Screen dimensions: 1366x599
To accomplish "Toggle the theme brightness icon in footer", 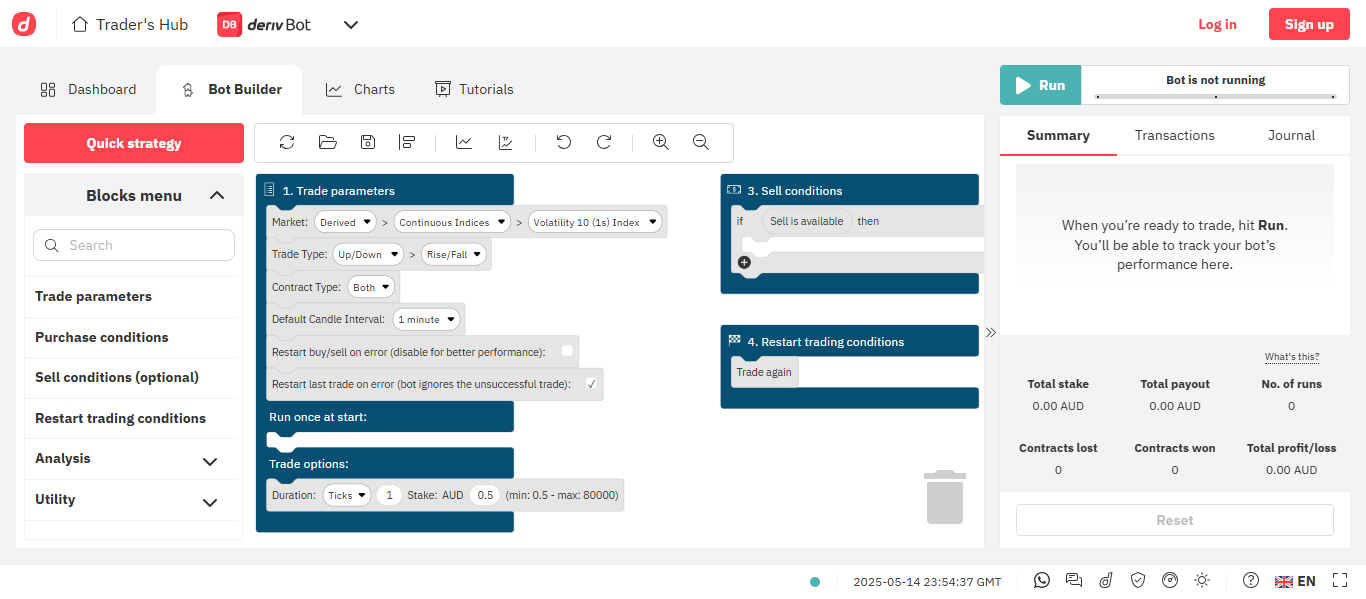I will click(1202, 581).
